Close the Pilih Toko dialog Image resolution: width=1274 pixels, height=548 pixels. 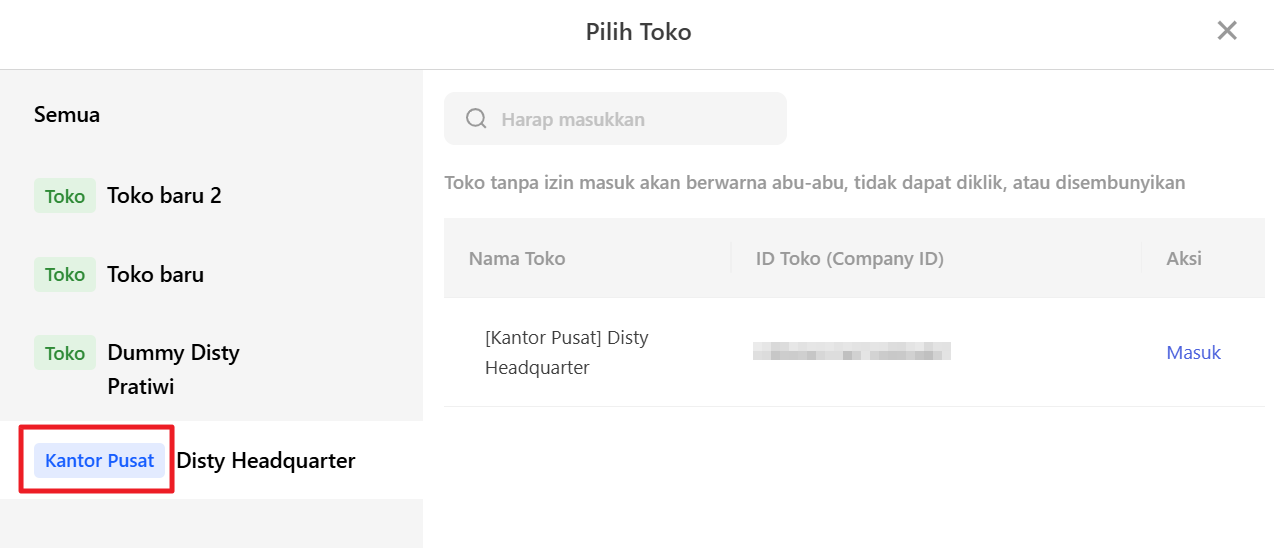coord(1227,31)
